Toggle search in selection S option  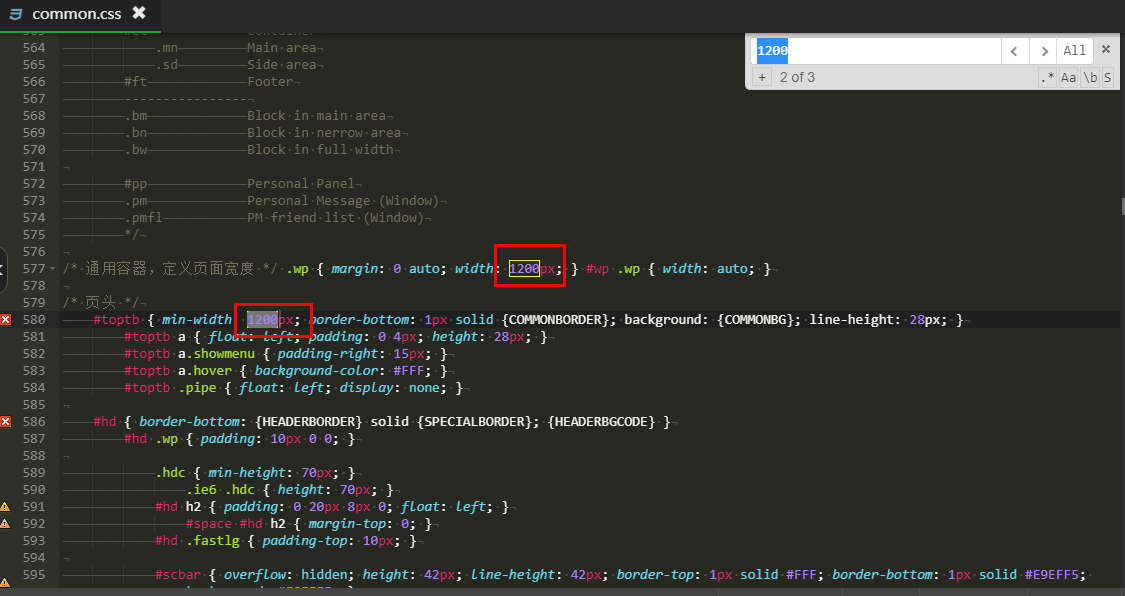[x=1108, y=77]
